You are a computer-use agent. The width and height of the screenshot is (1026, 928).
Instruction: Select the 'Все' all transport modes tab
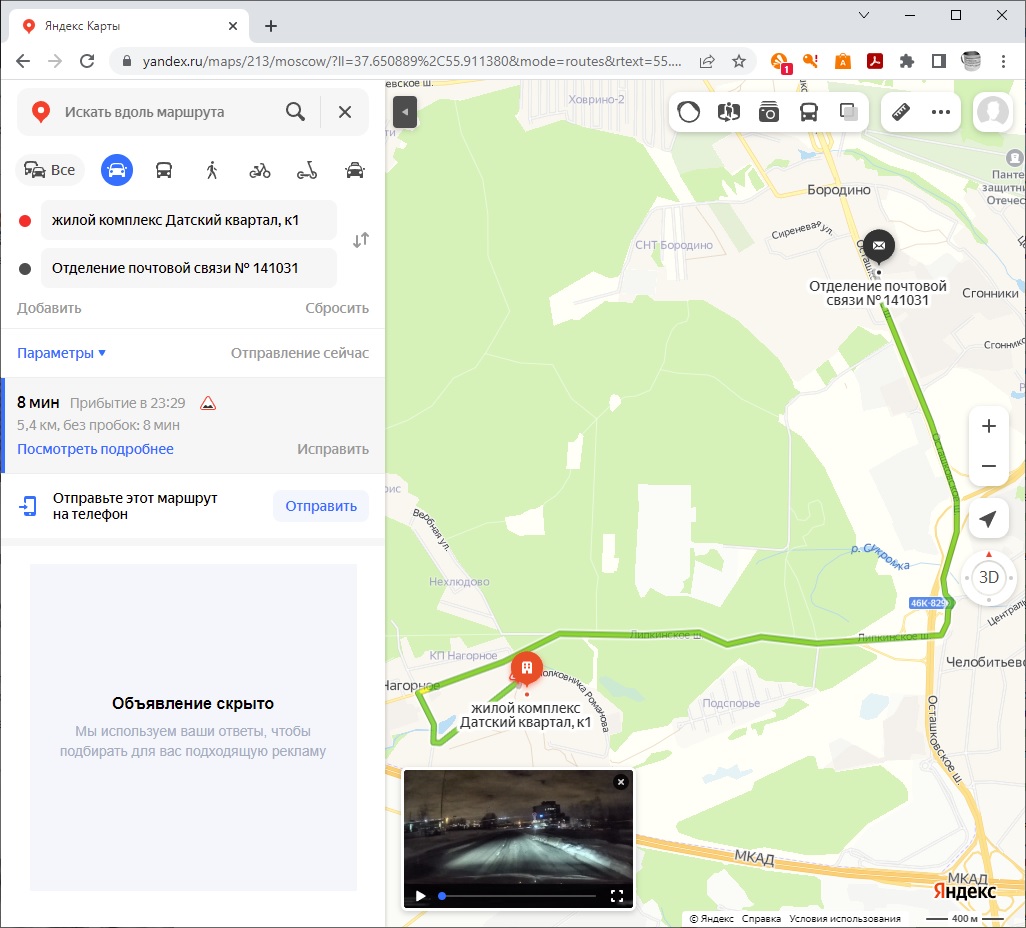point(50,170)
